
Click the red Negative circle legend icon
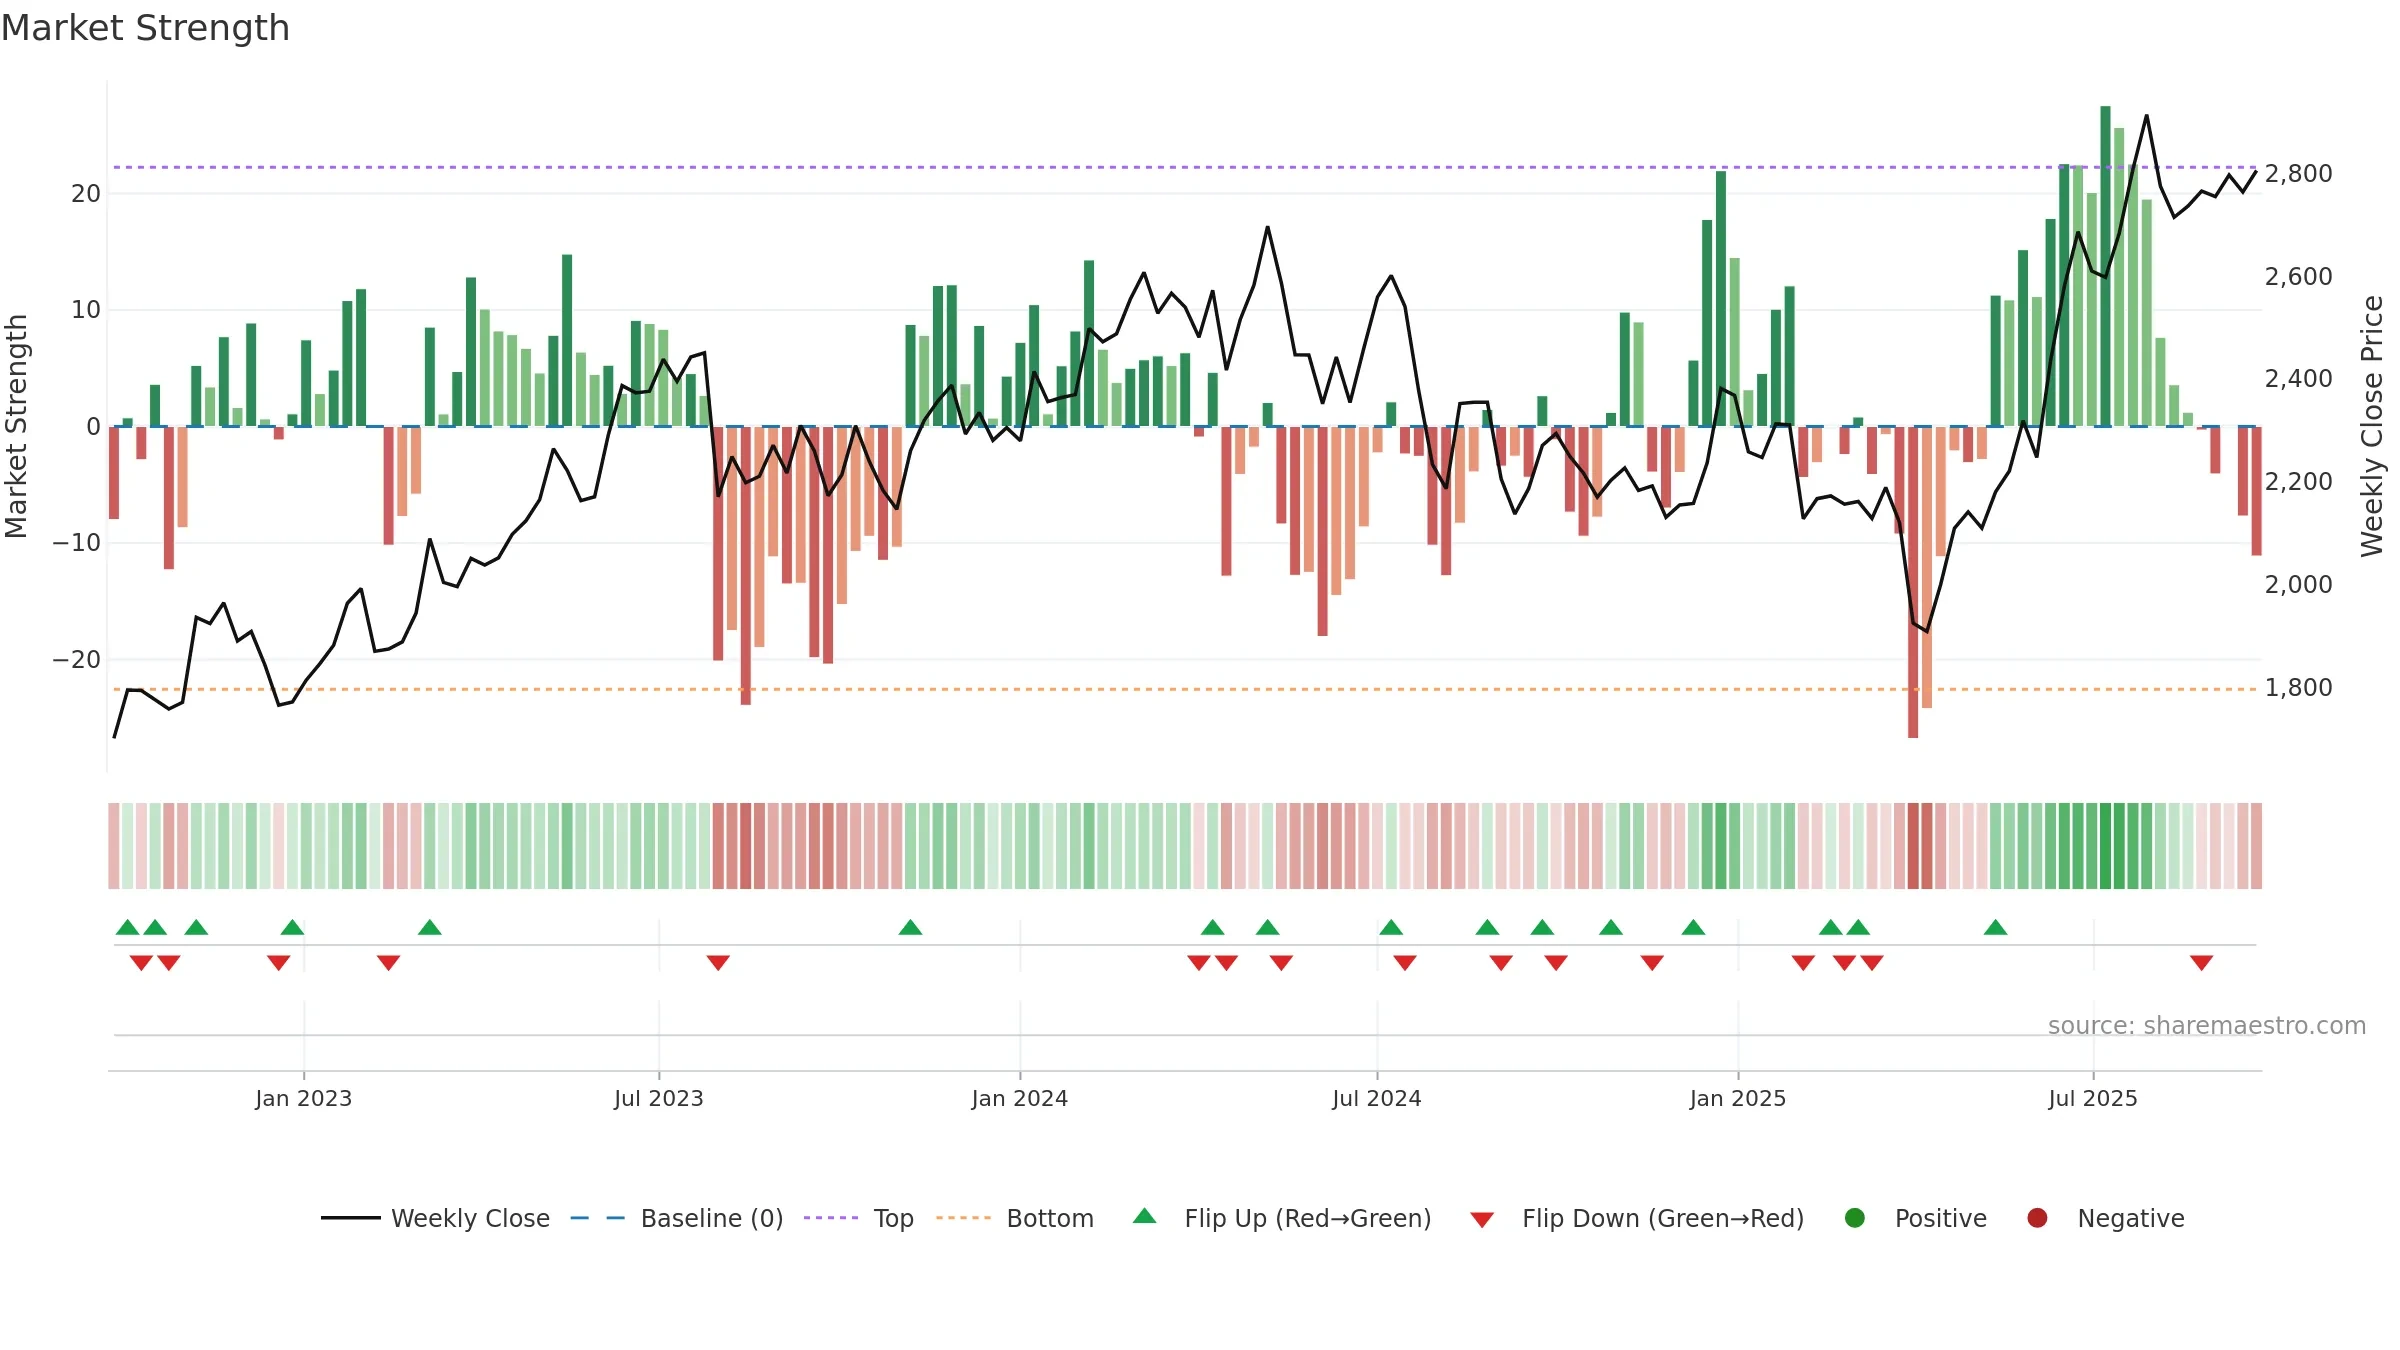pyautogui.click(x=2037, y=1218)
